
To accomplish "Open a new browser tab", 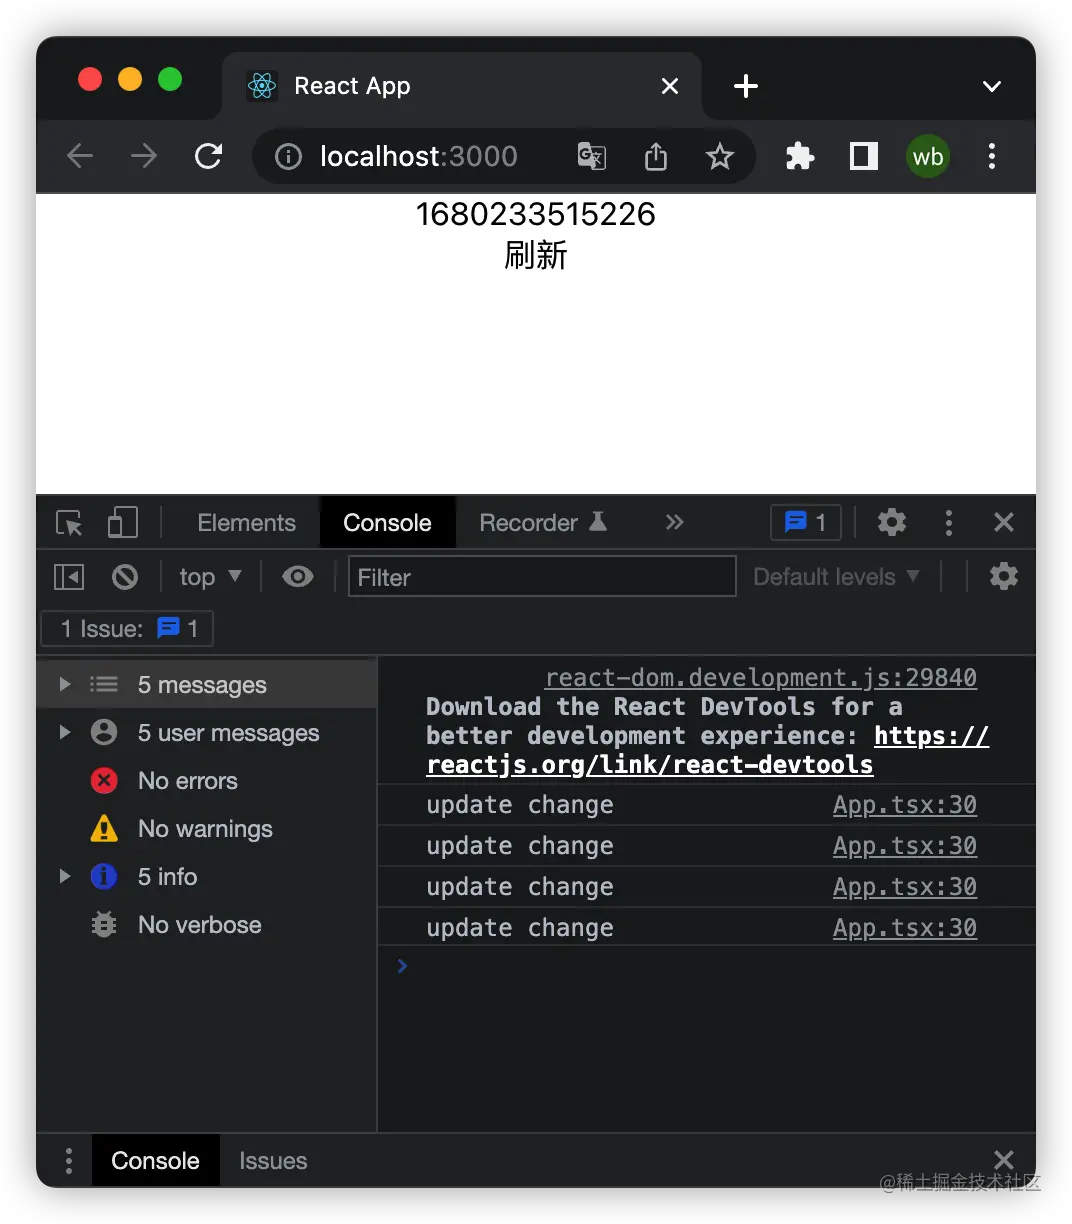I will (x=746, y=86).
